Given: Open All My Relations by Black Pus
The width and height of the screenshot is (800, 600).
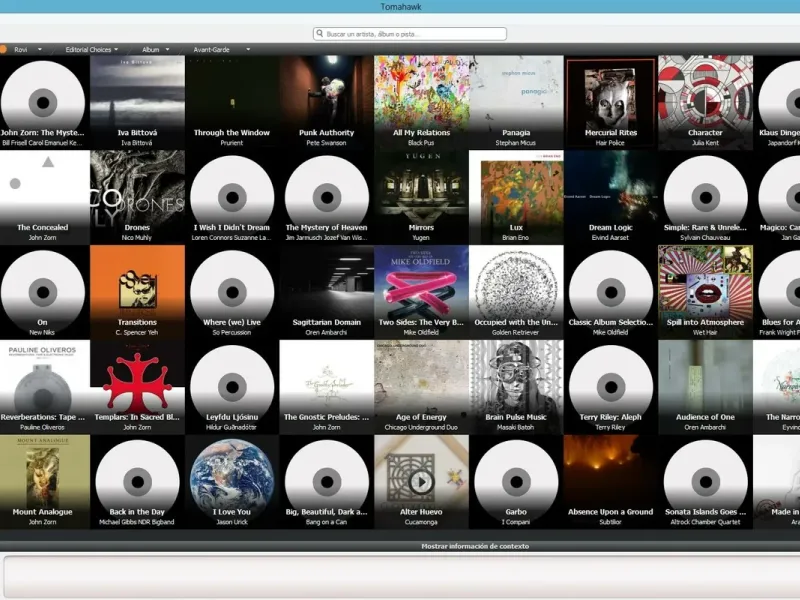Looking at the screenshot, I should [x=421, y=102].
